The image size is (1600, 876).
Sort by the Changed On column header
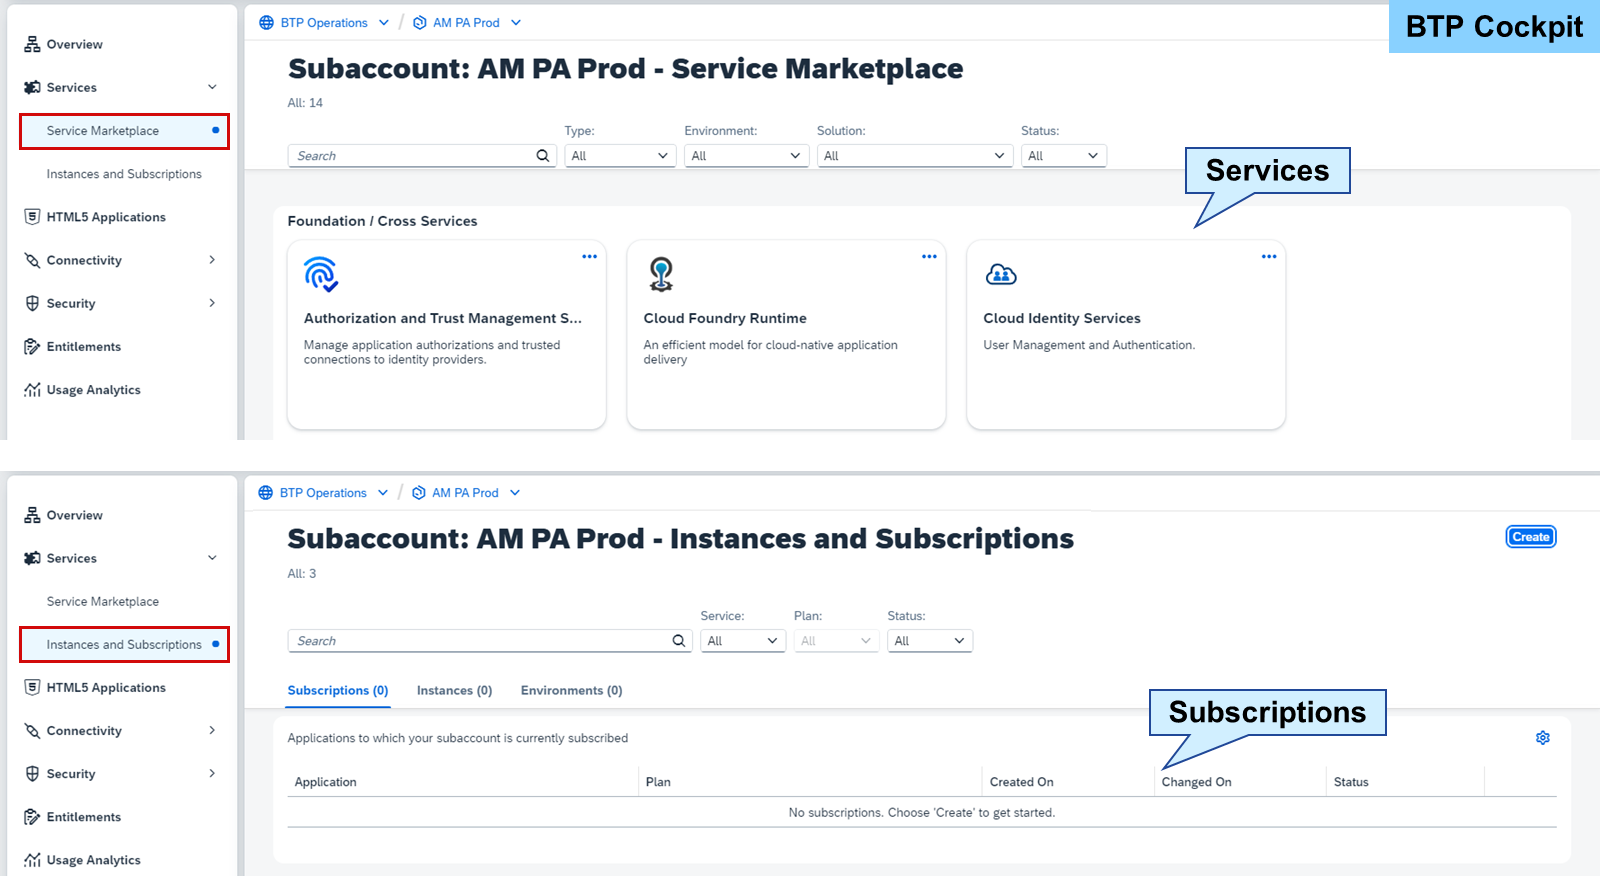(1196, 782)
